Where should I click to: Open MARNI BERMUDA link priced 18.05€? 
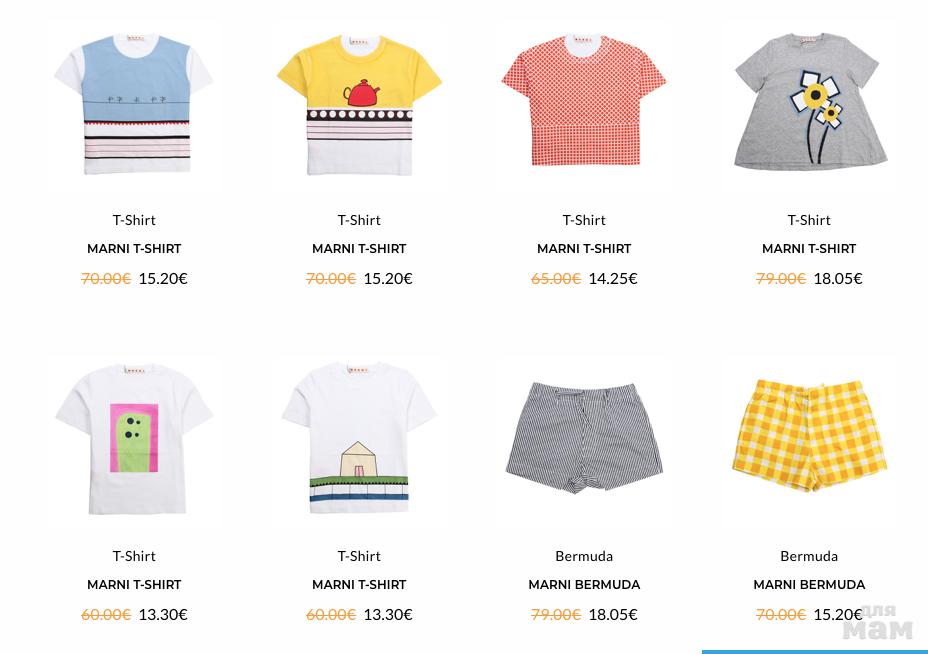(x=584, y=585)
